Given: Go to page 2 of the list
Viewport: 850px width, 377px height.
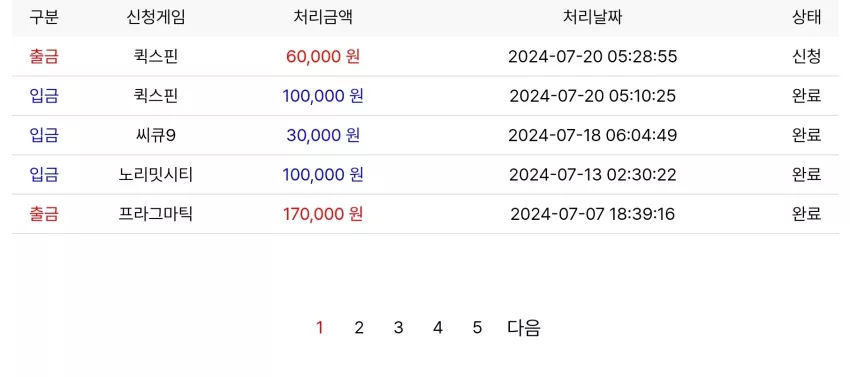Looking at the screenshot, I should tap(359, 328).
